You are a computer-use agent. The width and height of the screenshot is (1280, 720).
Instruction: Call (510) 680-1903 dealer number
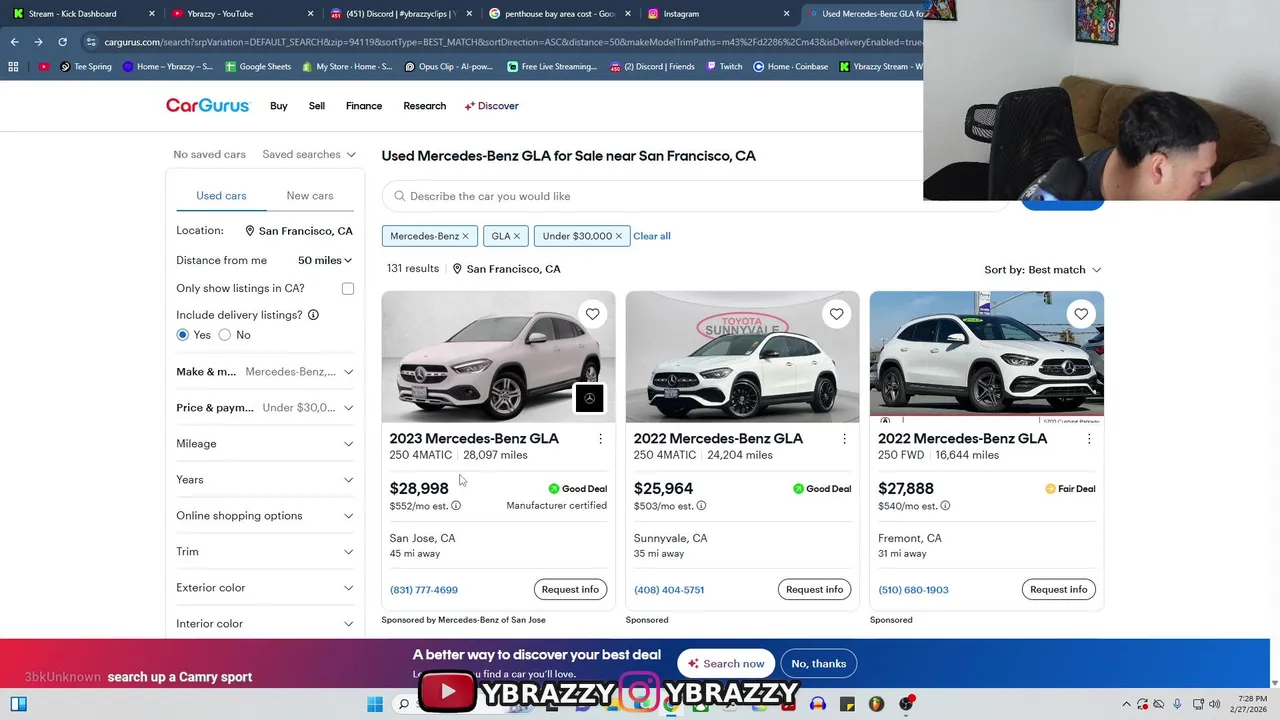pos(913,590)
